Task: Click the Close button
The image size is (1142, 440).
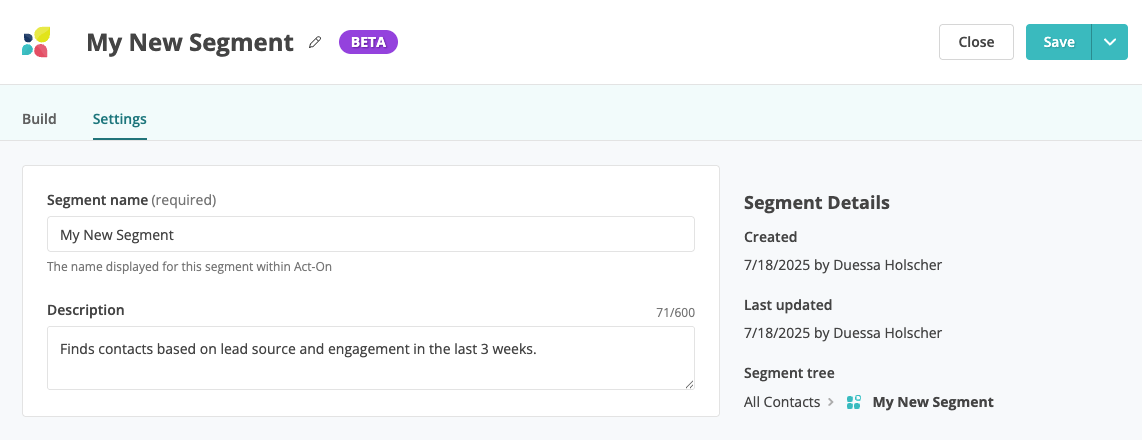Action: pos(976,42)
